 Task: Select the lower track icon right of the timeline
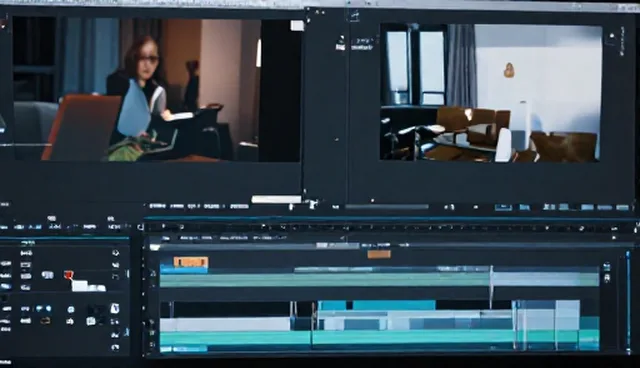coord(607,278)
